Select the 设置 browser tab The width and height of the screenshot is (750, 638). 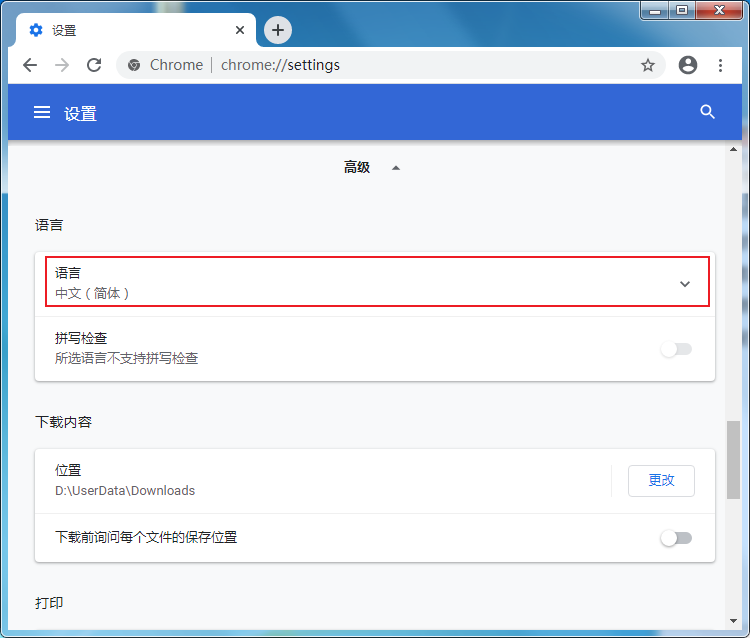136,30
